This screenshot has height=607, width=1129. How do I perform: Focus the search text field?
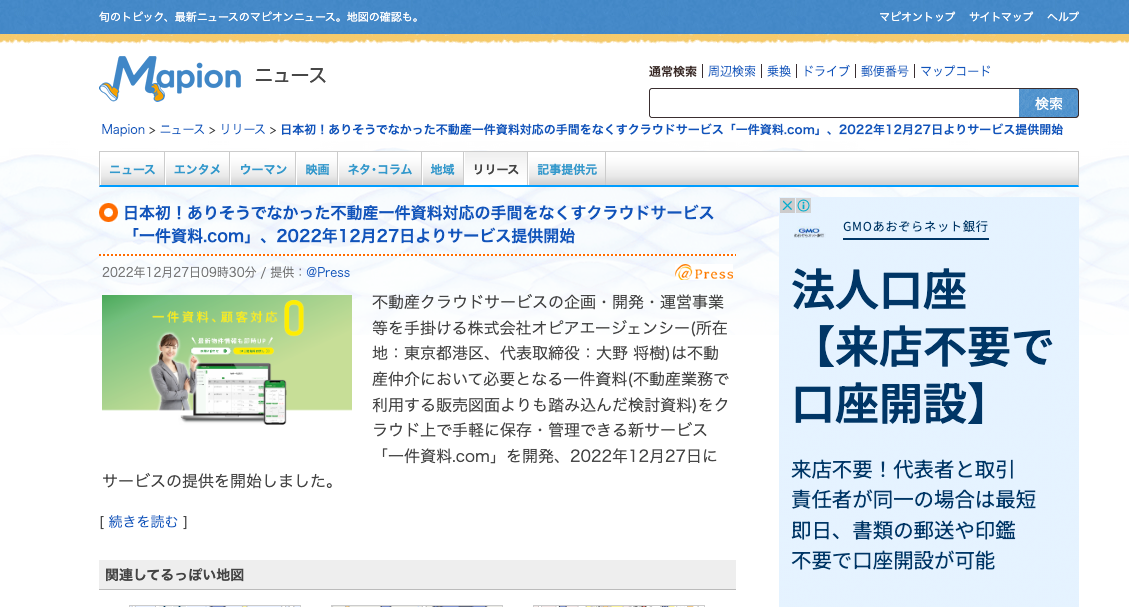[x=833, y=103]
